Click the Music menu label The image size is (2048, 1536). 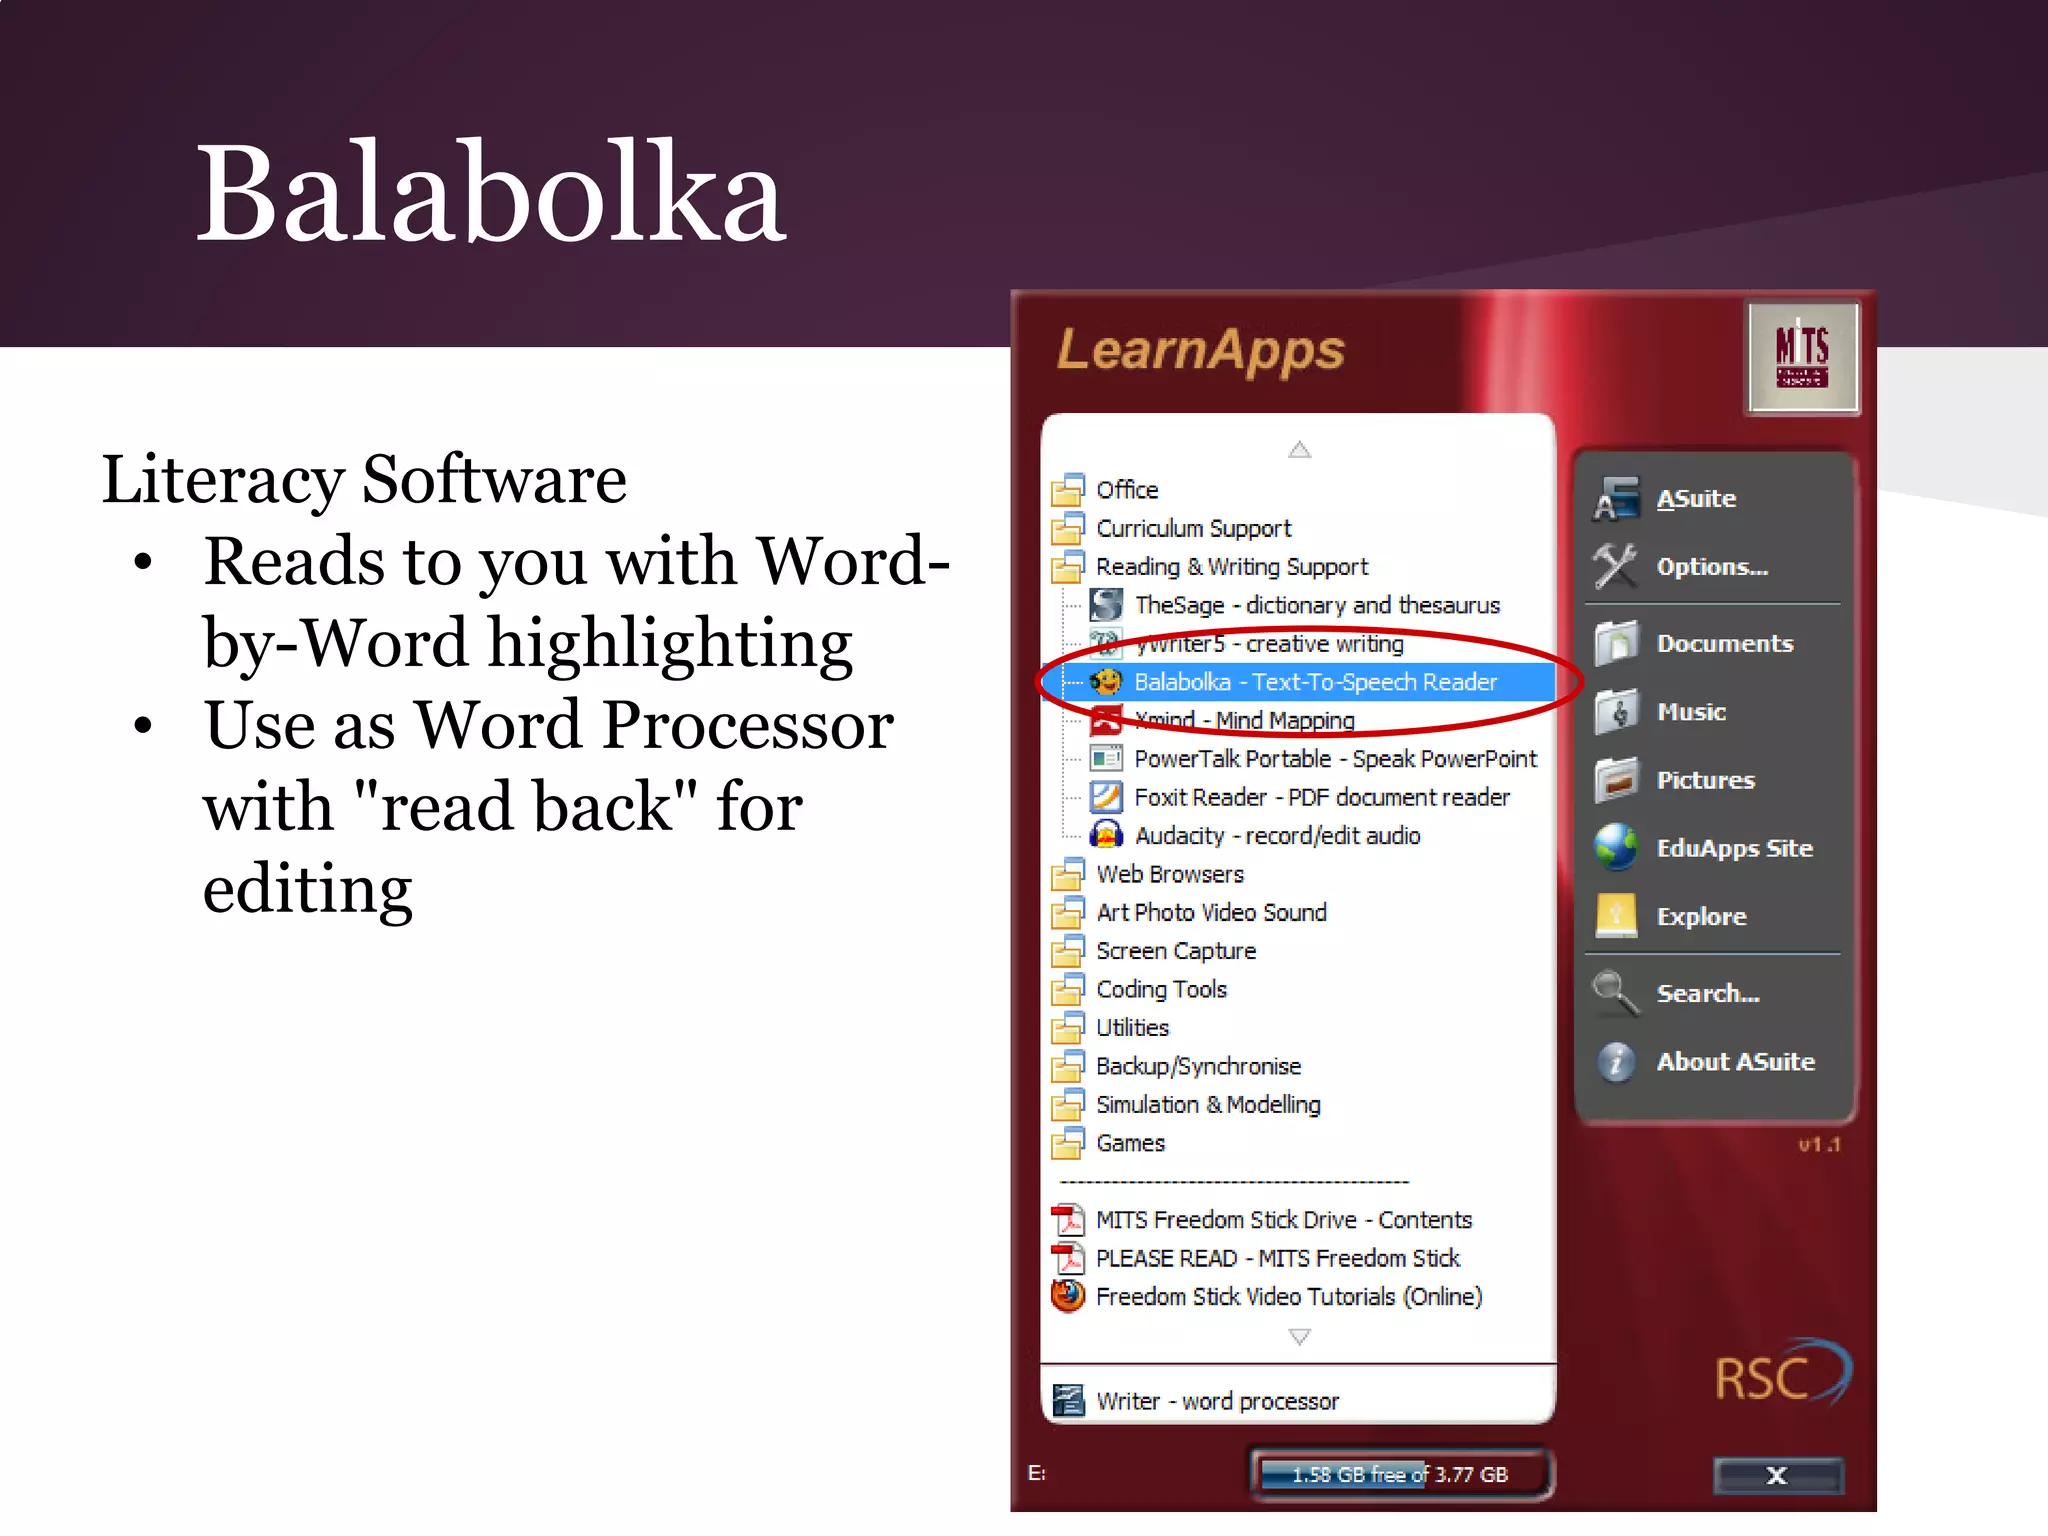(1691, 712)
